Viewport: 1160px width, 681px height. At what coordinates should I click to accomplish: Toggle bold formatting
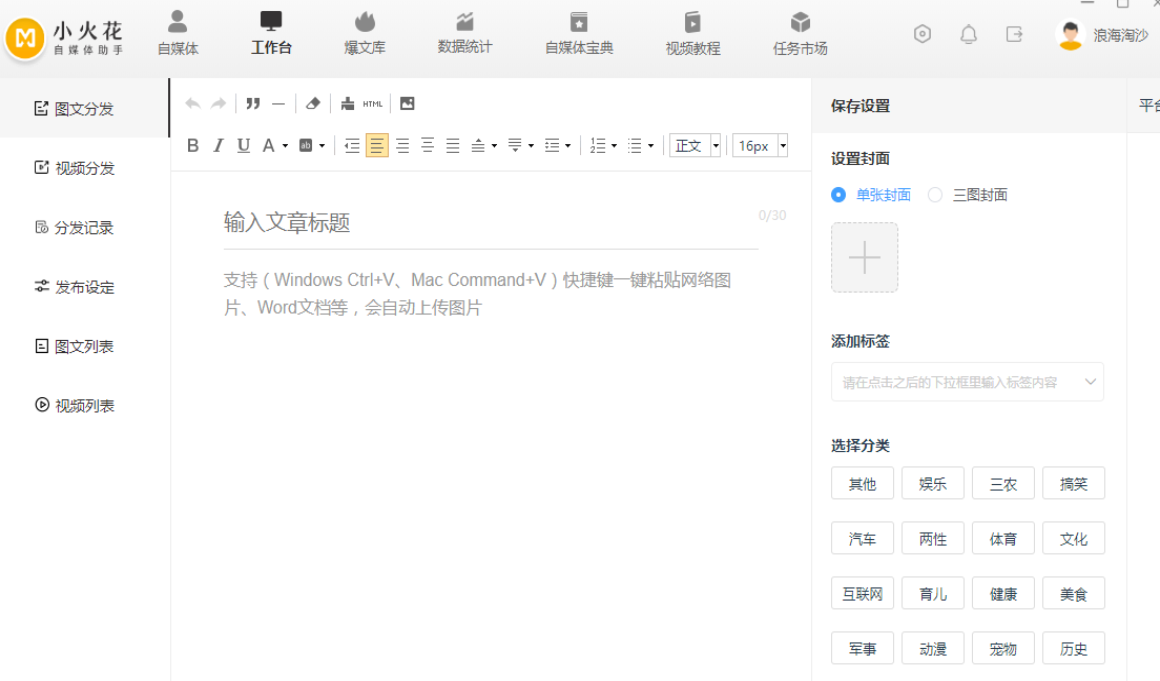pos(193,146)
